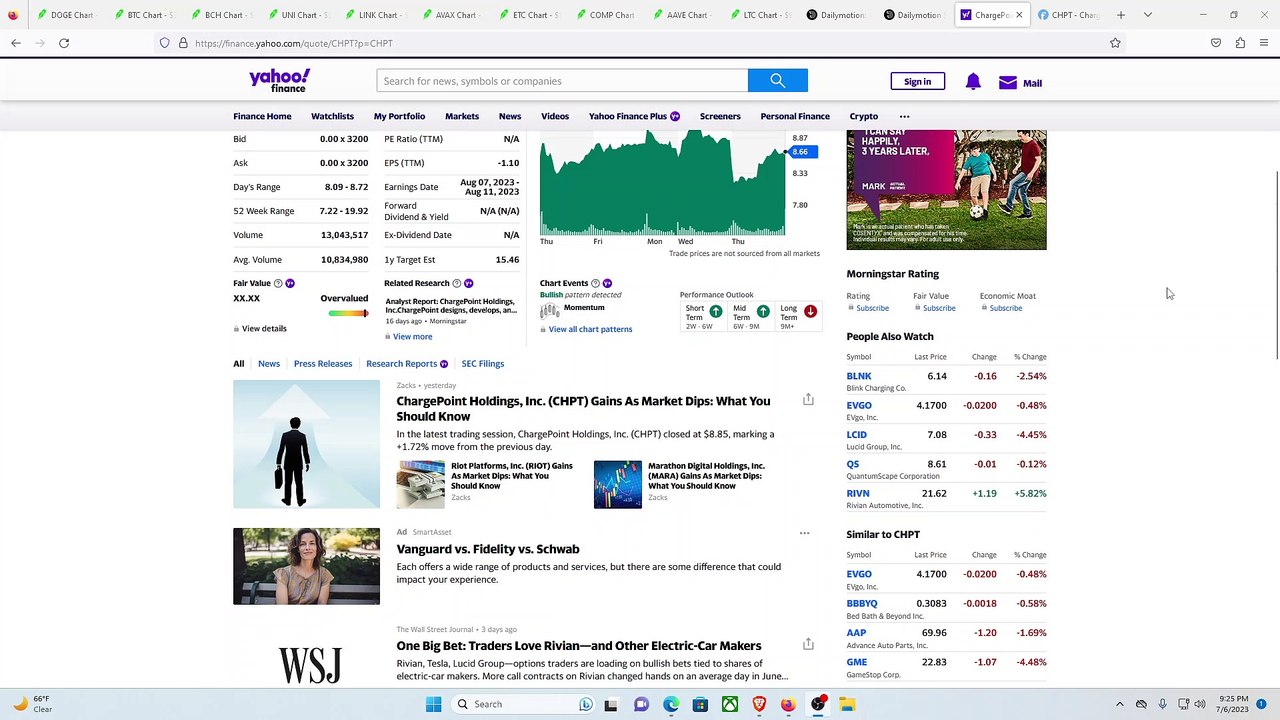Open Vanguard vs. Fidelity vs. Schwab headline
Viewport: 1280px width, 720px height.
(x=488, y=549)
